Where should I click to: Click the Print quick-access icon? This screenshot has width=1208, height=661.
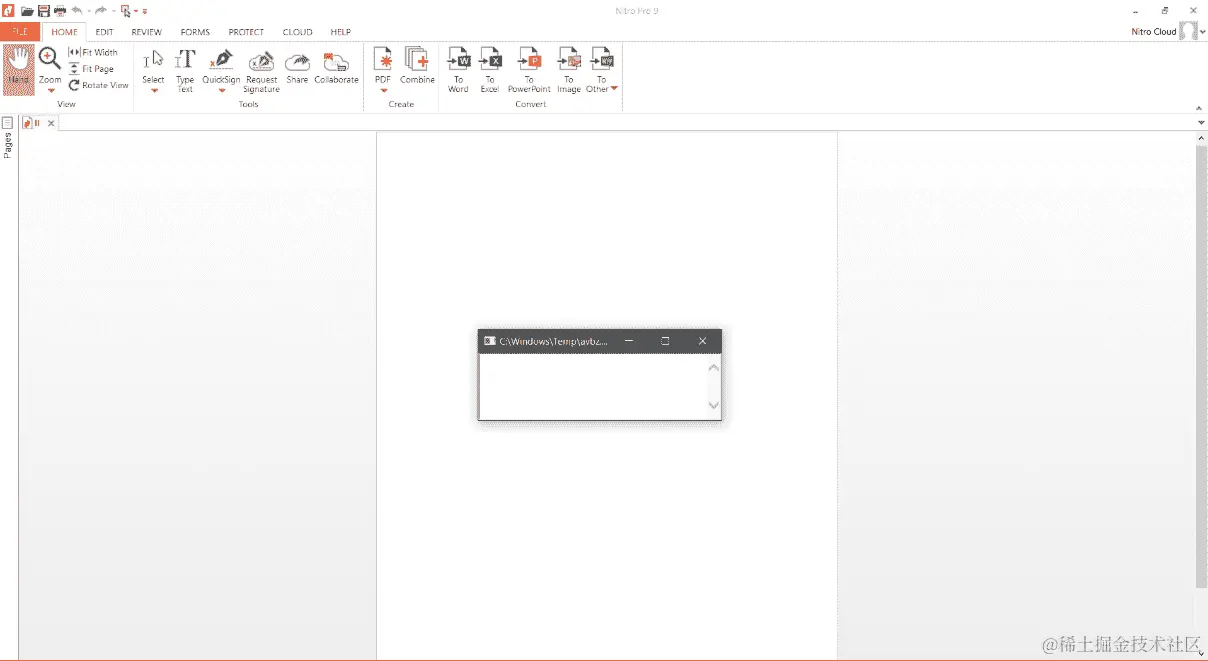point(60,11)
